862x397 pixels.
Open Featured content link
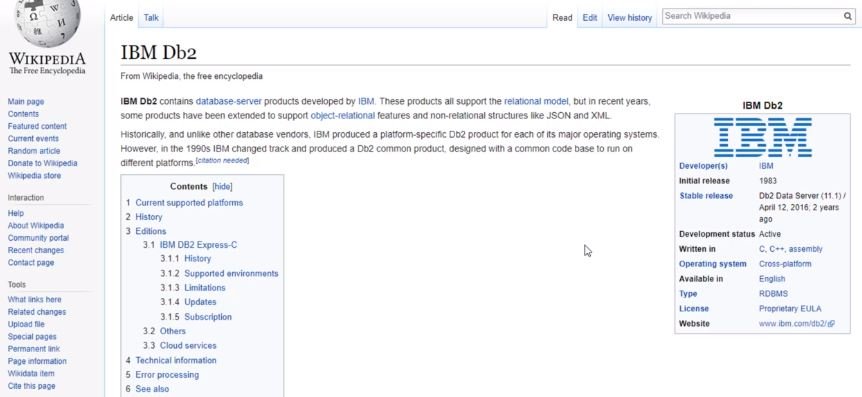(x=37, y=126)
